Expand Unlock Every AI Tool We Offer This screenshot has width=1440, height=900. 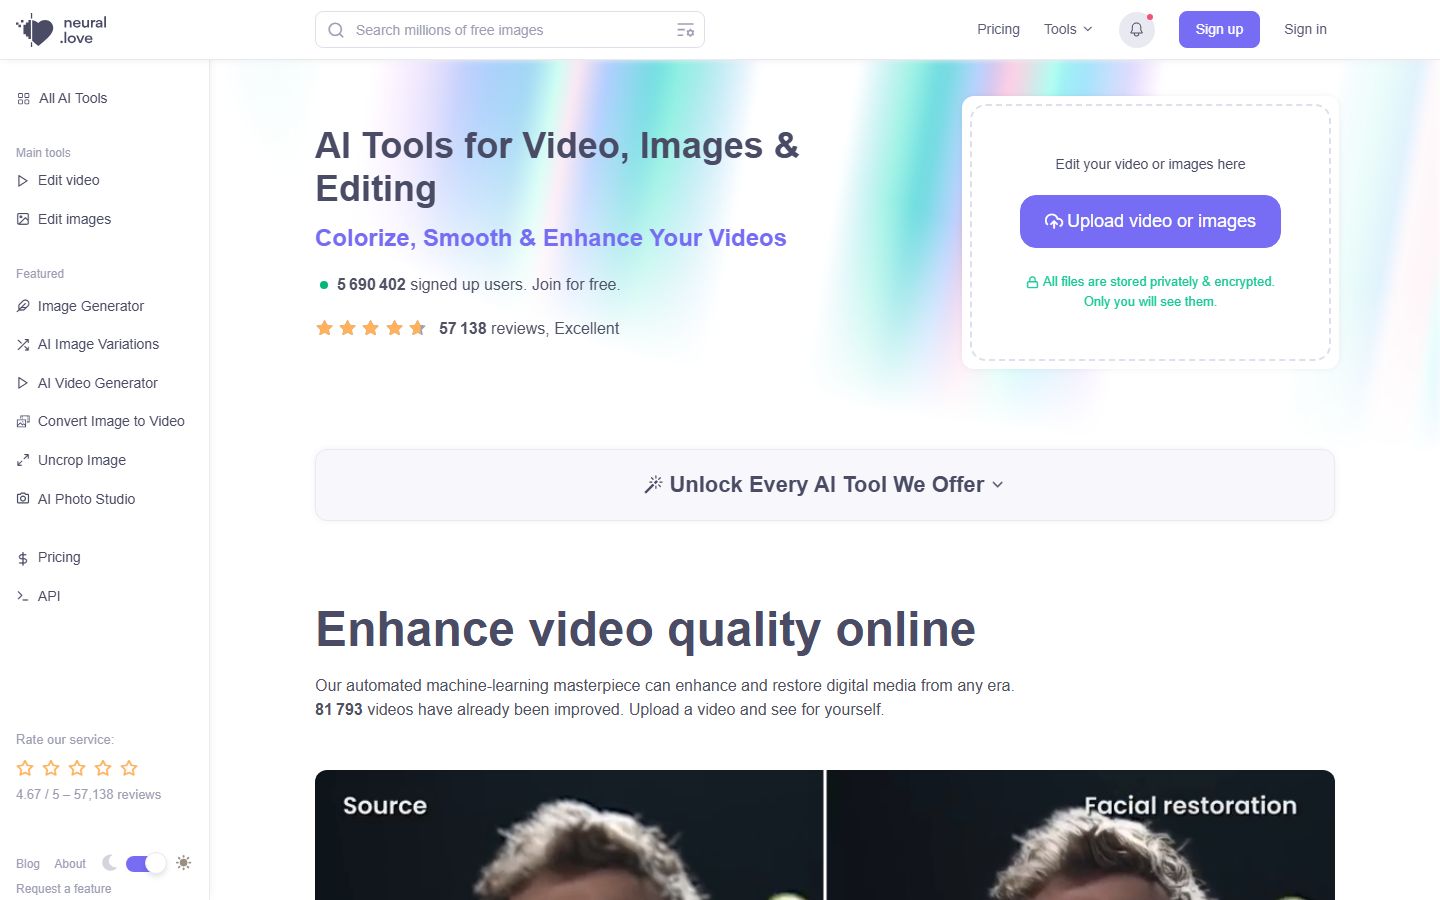coord(825,485)
